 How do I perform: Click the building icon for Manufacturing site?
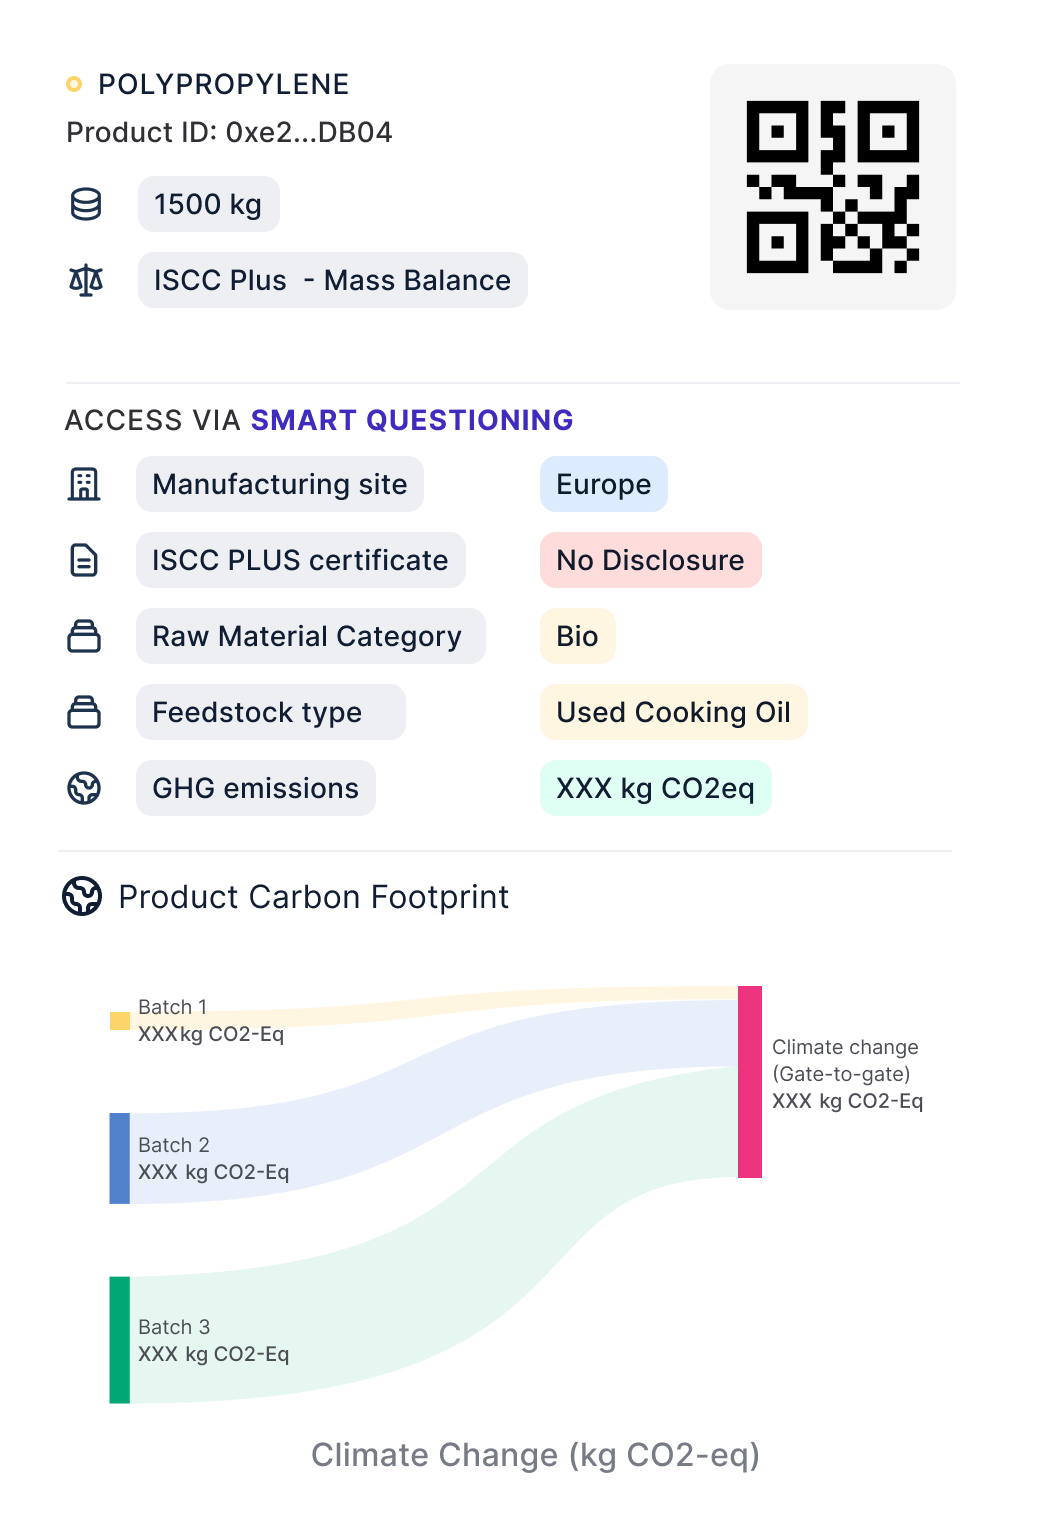84,484
